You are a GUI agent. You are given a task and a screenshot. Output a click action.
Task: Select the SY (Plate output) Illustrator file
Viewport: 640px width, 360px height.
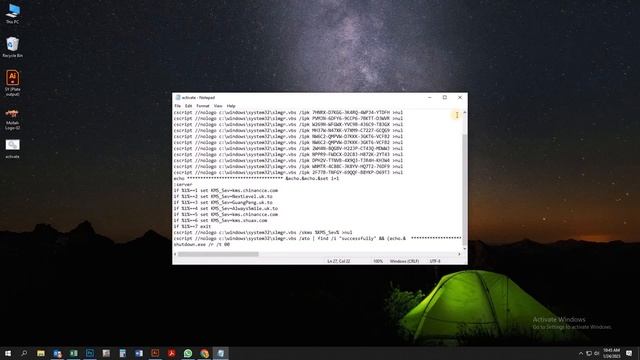(13, 83)
